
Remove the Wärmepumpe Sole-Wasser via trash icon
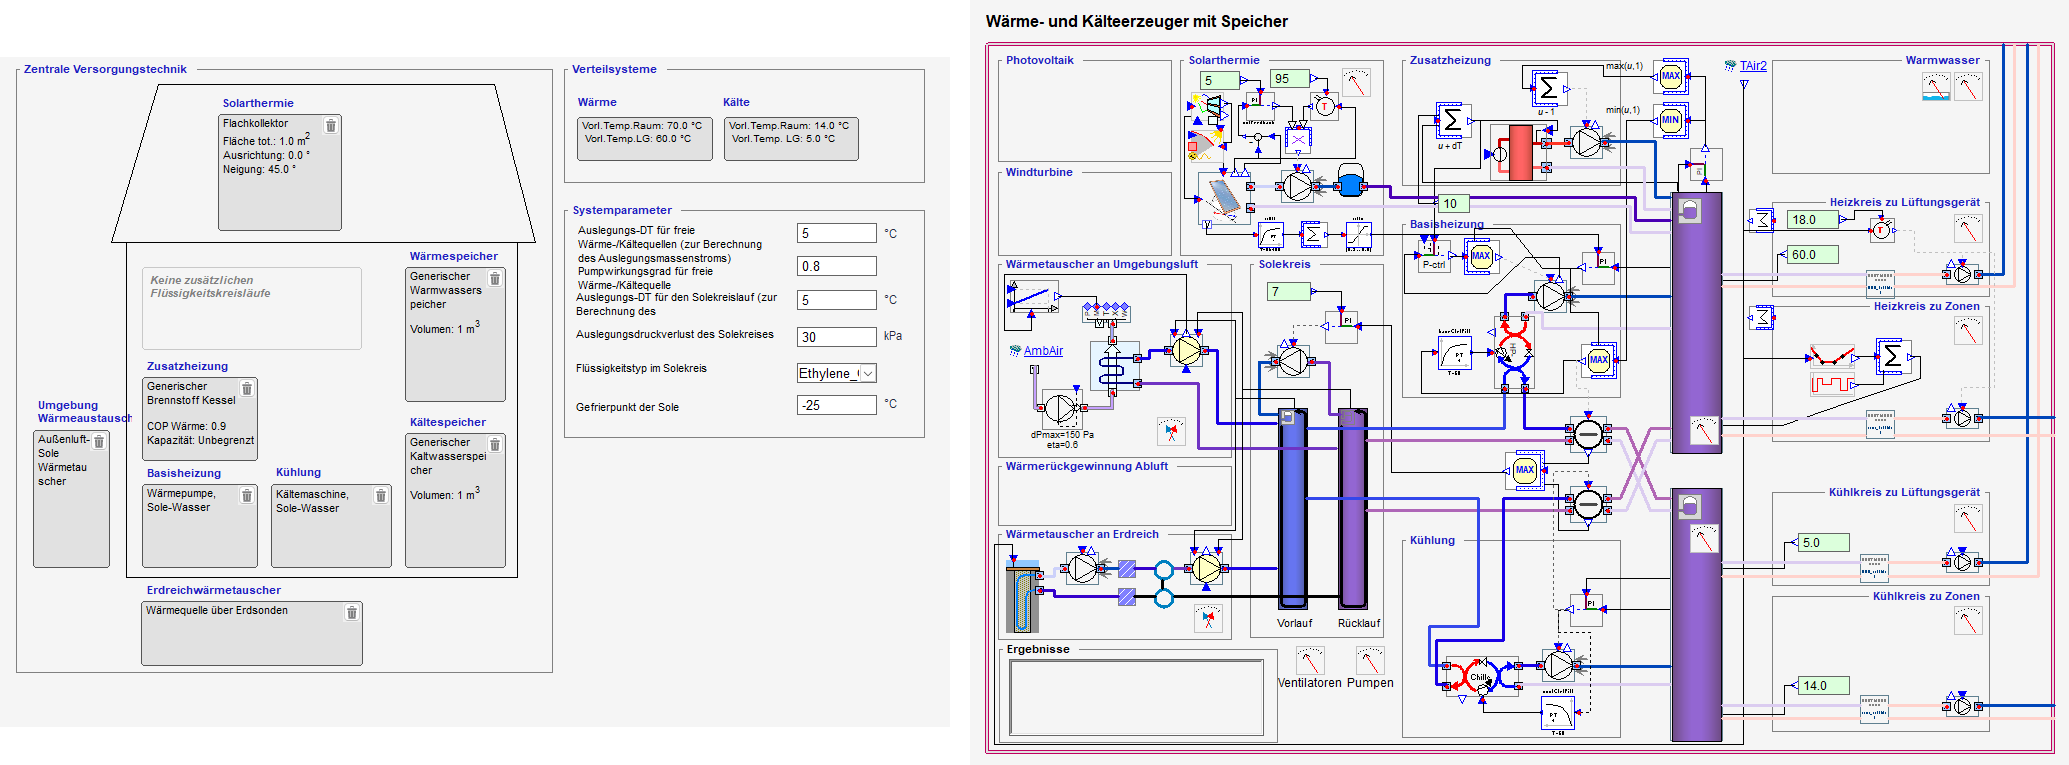click(247, 496)
